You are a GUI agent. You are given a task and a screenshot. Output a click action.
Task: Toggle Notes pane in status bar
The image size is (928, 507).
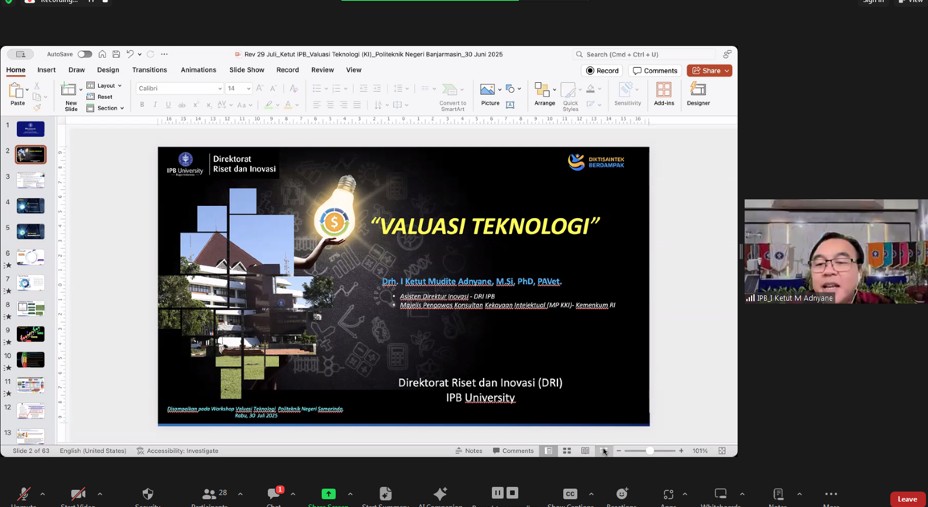(x=468, y=451)
